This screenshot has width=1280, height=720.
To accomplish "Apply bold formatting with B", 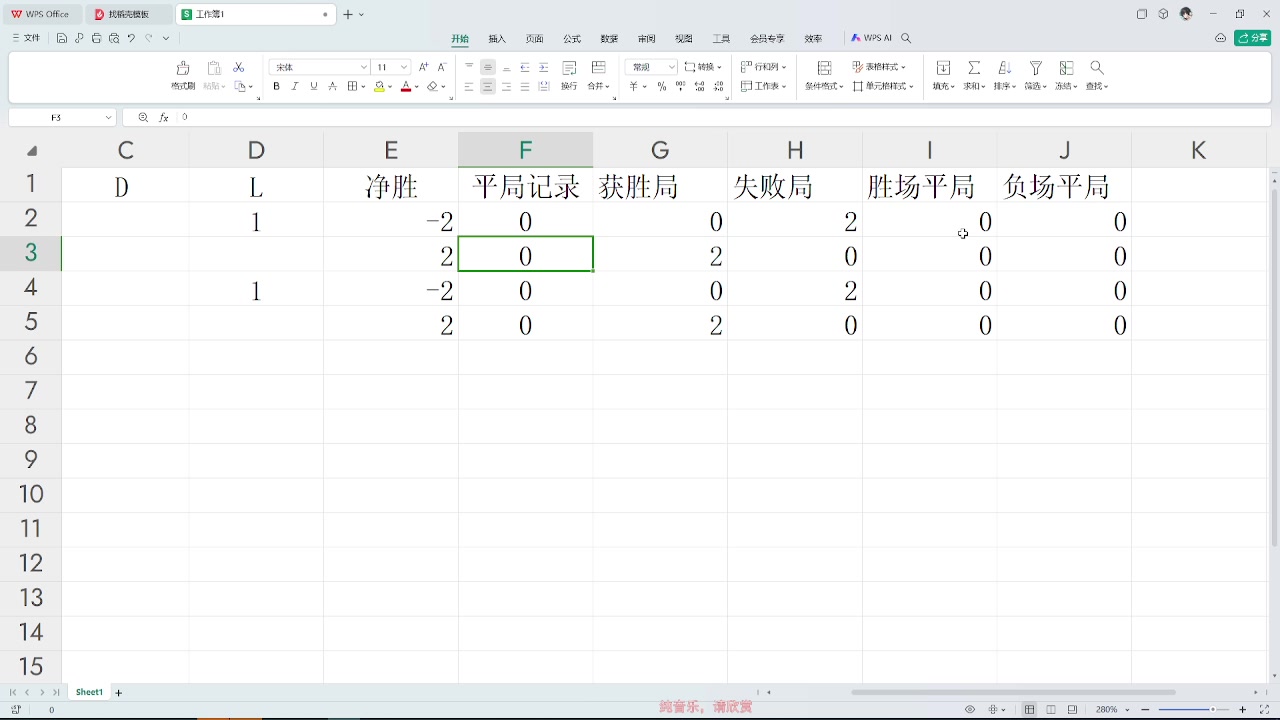I will 276,87.
